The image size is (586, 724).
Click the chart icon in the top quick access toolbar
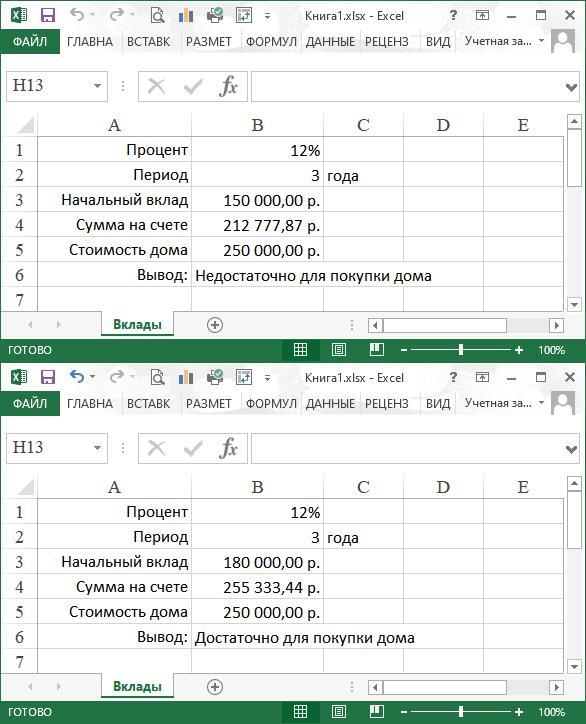point(186,16)
